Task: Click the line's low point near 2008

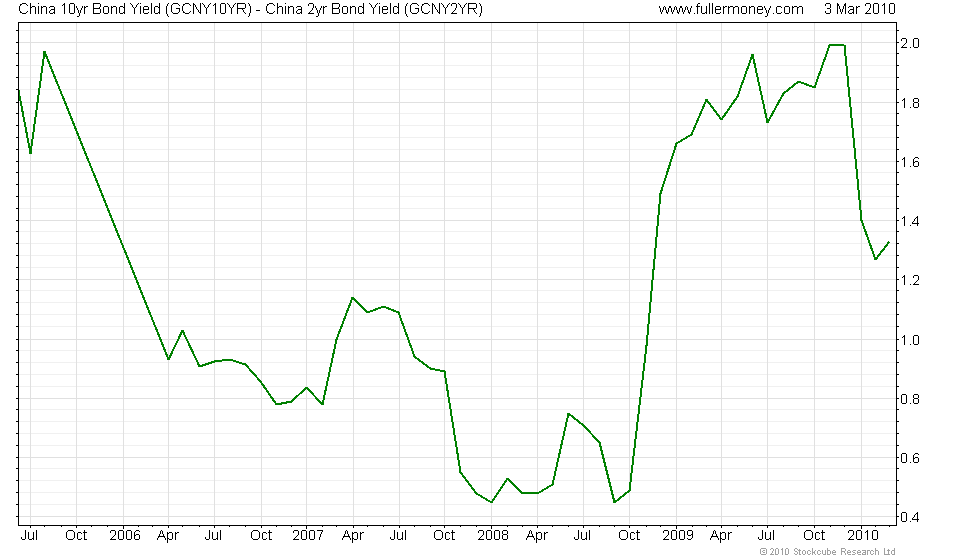Action: click(492, 502)
